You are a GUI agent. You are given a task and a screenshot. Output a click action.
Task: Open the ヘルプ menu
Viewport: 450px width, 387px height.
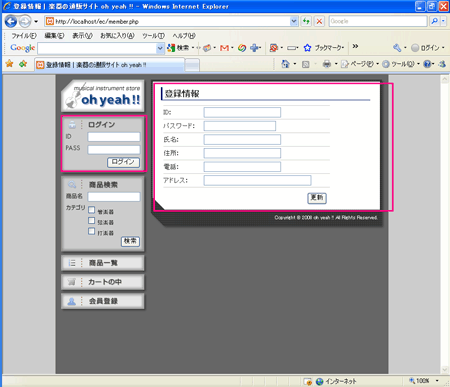click(x=184, y=36)
